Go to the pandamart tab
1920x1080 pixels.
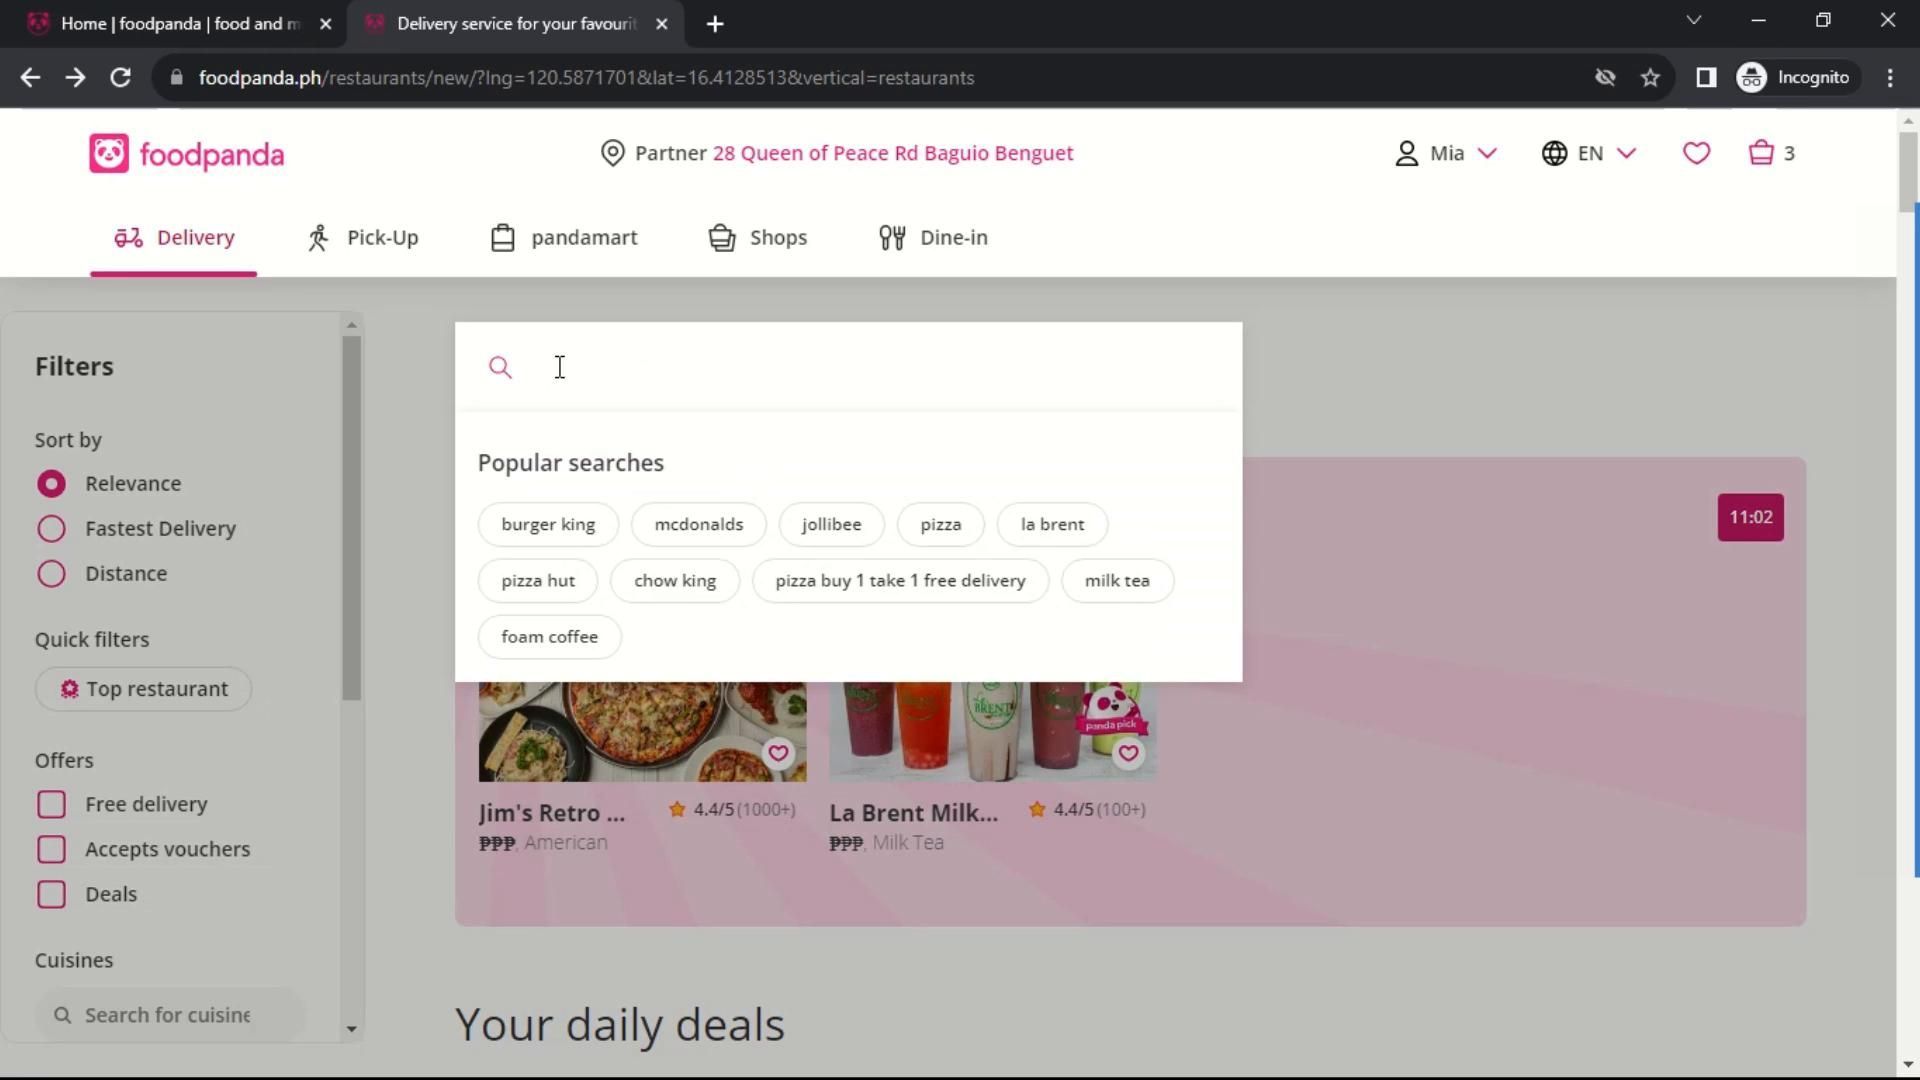point(564,238)
